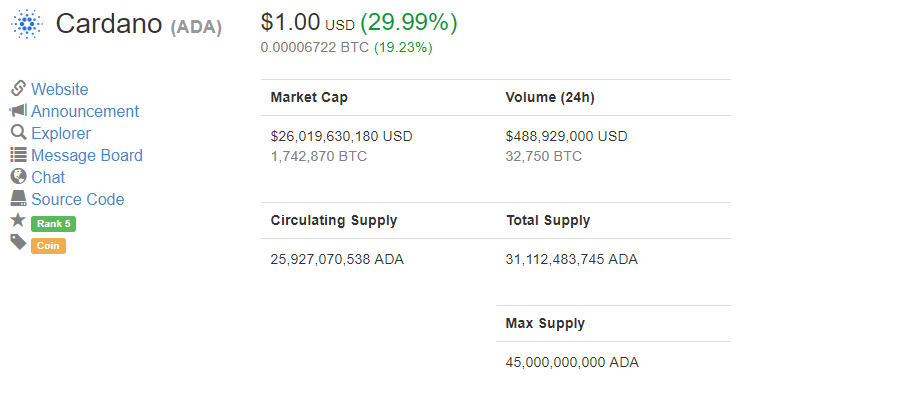Image resolution: width=906 pixels, height=415 pixels.
Task: Click the star icon beside Rank 5
Action: coord(18,220)
